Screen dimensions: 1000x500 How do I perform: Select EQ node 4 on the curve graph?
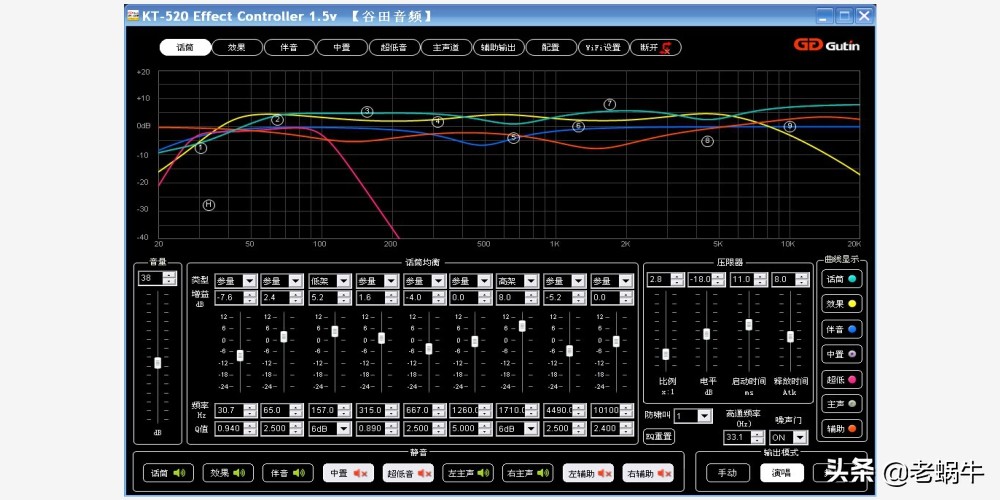(438, 121)
